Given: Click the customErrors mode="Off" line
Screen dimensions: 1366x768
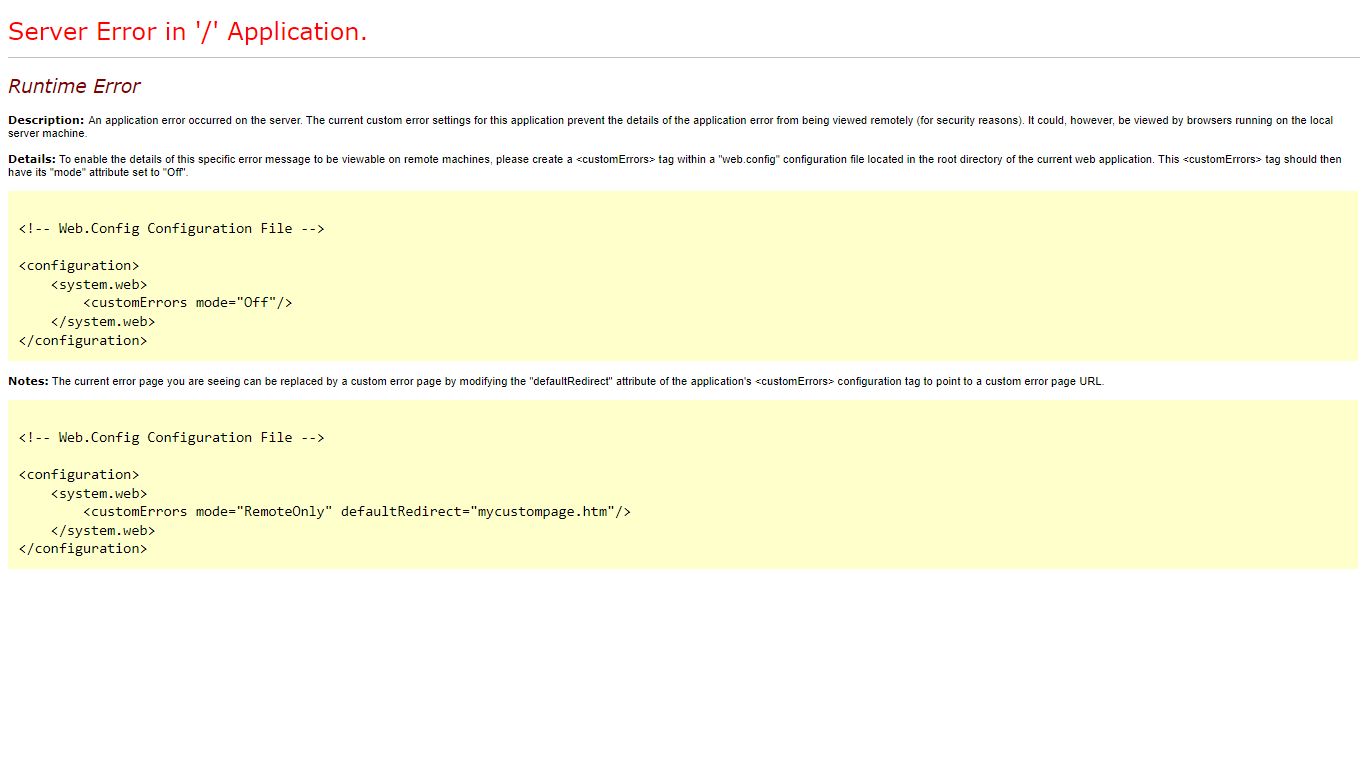Looking at the screenshot, I should 187,302.
